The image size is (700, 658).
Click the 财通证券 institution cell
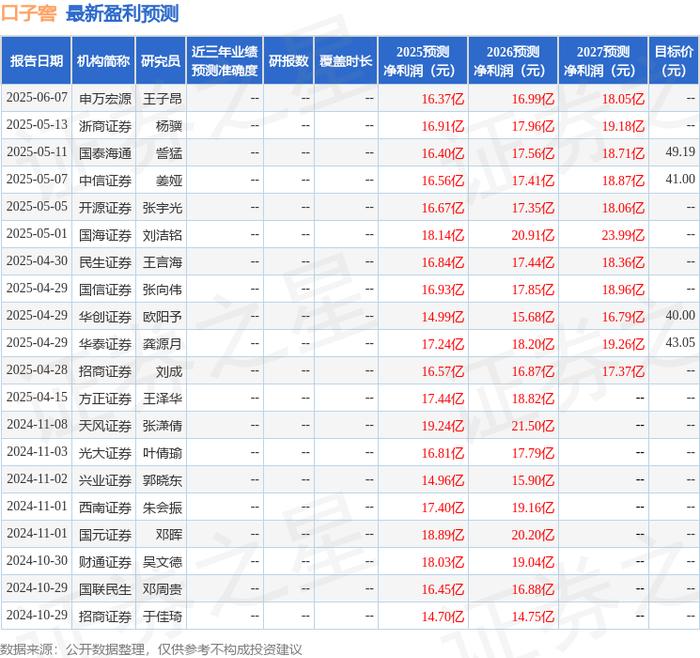[x=105, y=562]
